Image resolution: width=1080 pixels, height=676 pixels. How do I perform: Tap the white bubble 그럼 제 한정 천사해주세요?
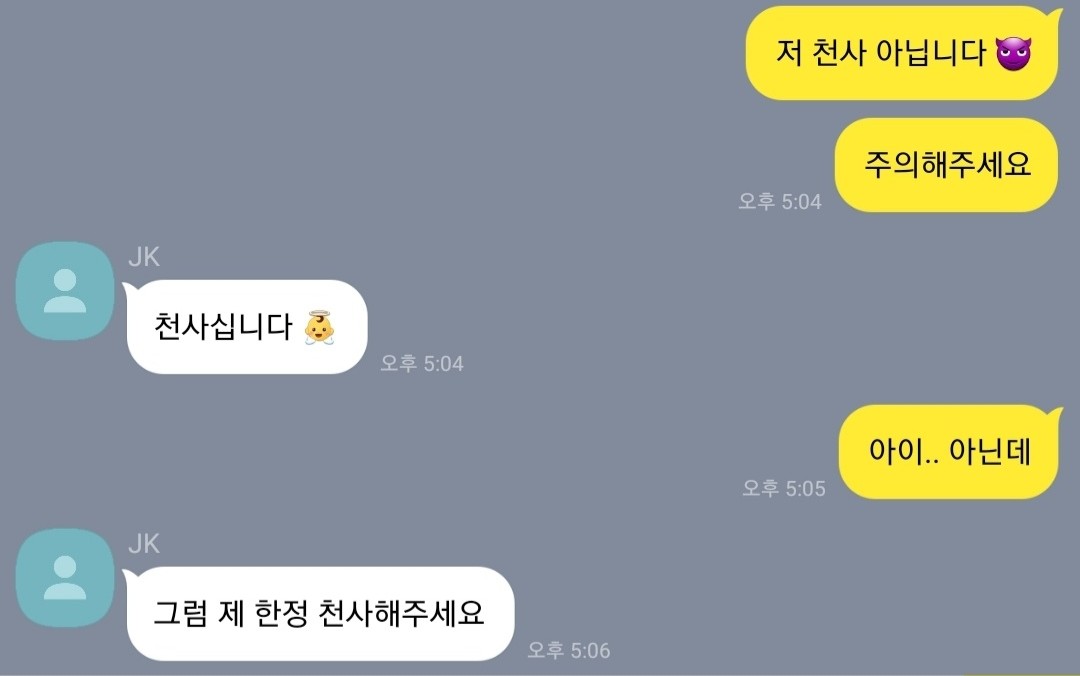click(x=319, y=613)
